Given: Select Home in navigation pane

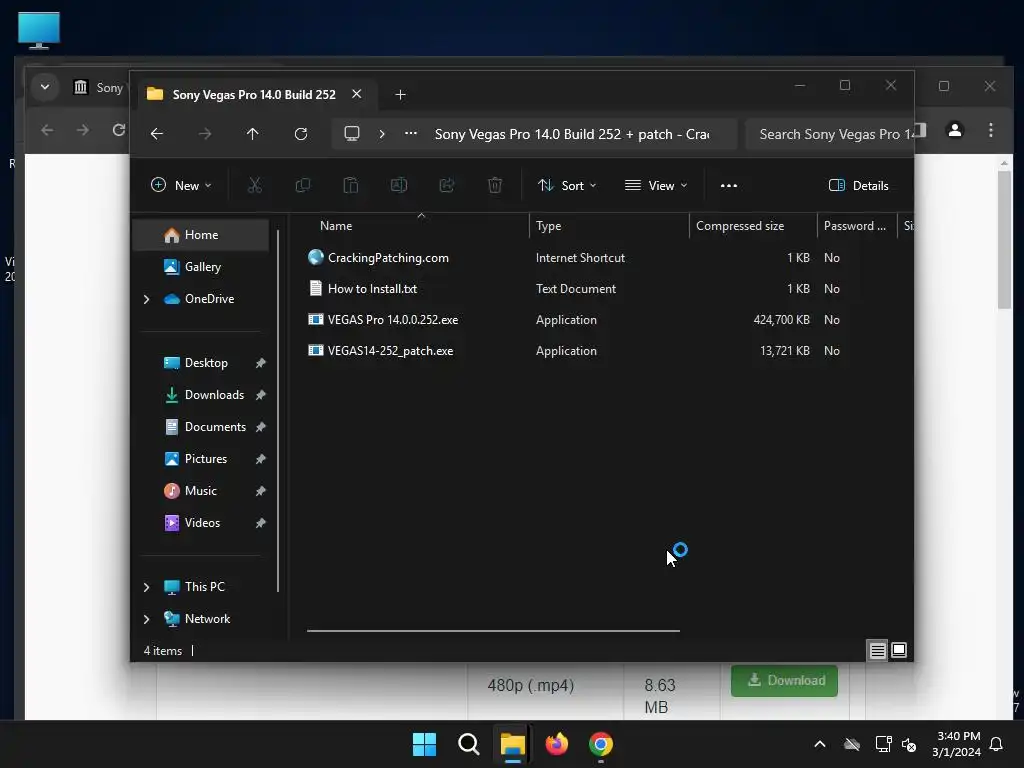Looking at the screenshot, I should pos(200,235).
